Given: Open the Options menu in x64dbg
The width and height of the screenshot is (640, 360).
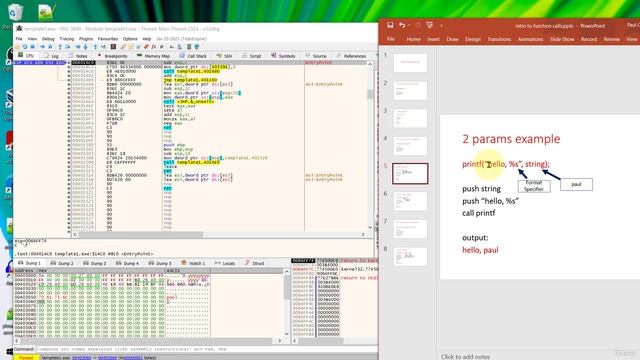Looking at the screenshot, I should tap(130, 39).
